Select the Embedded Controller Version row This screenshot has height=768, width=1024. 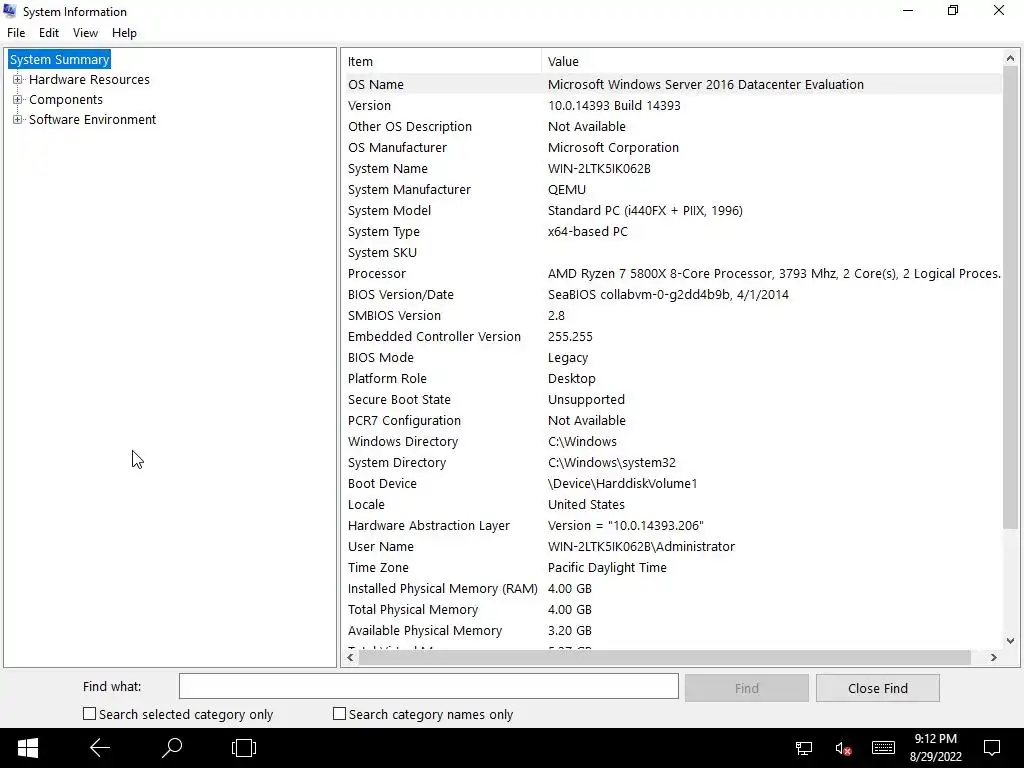click(x=673, y=336)
